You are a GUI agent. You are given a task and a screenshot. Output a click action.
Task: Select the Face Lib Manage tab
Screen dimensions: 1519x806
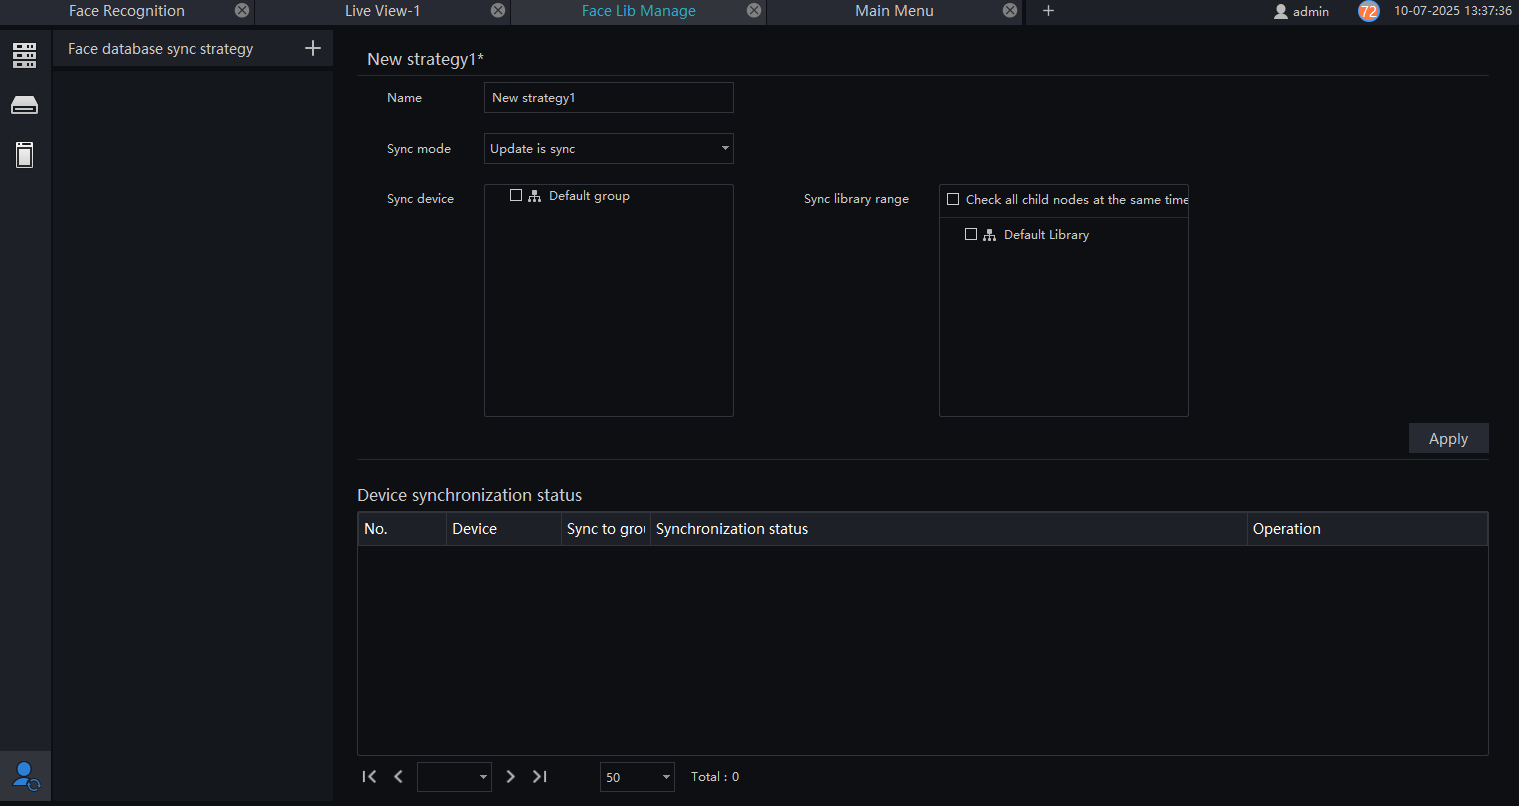click(x=639, y=11)
